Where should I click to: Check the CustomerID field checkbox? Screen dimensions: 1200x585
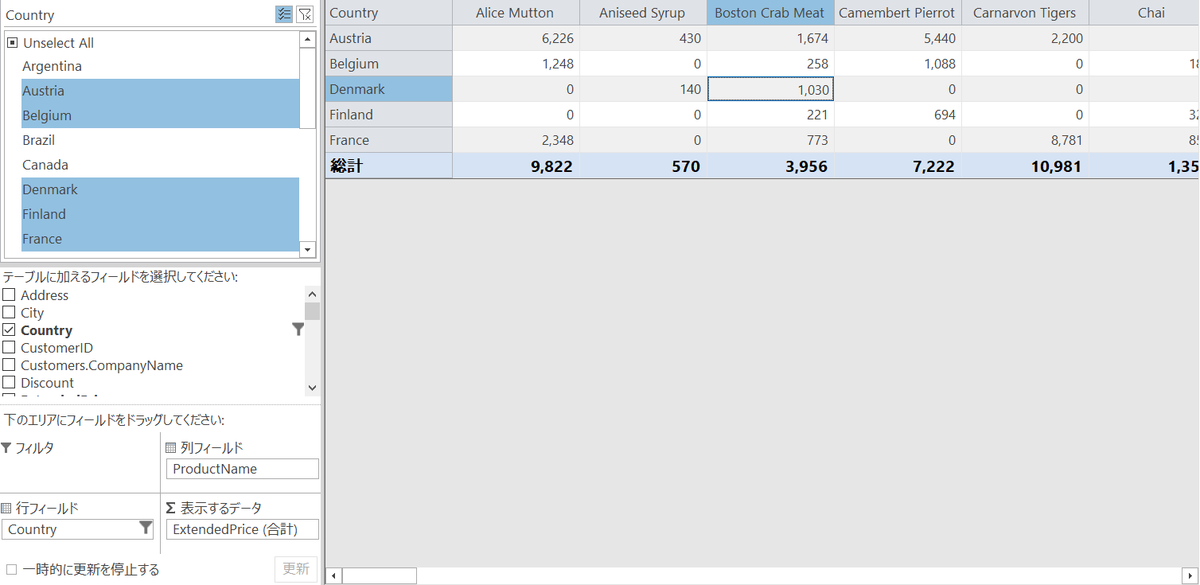point(9,348)
